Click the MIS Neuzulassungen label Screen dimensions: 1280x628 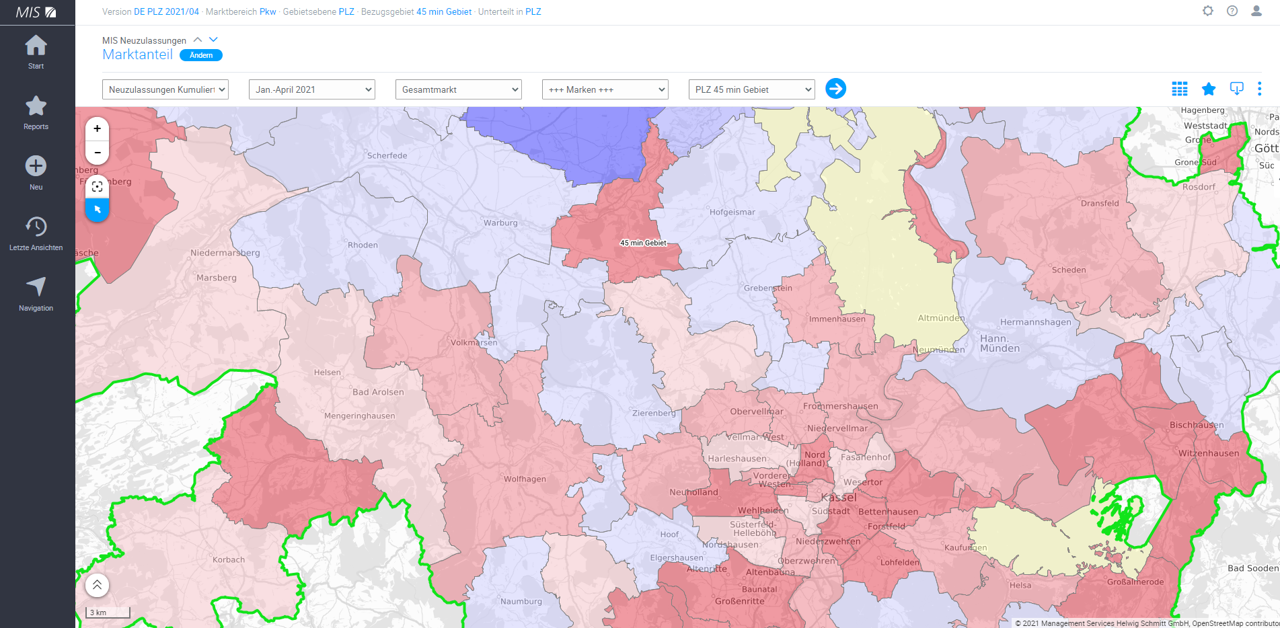click(144, 41)
